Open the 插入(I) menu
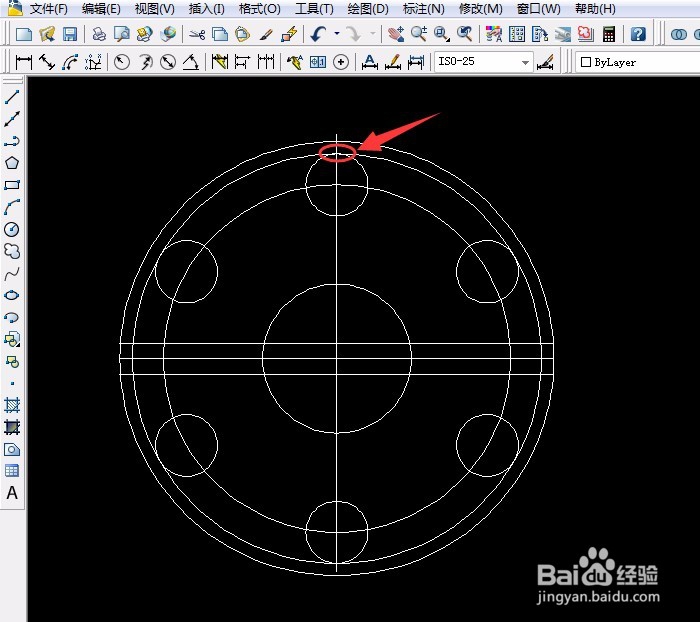 206,8
